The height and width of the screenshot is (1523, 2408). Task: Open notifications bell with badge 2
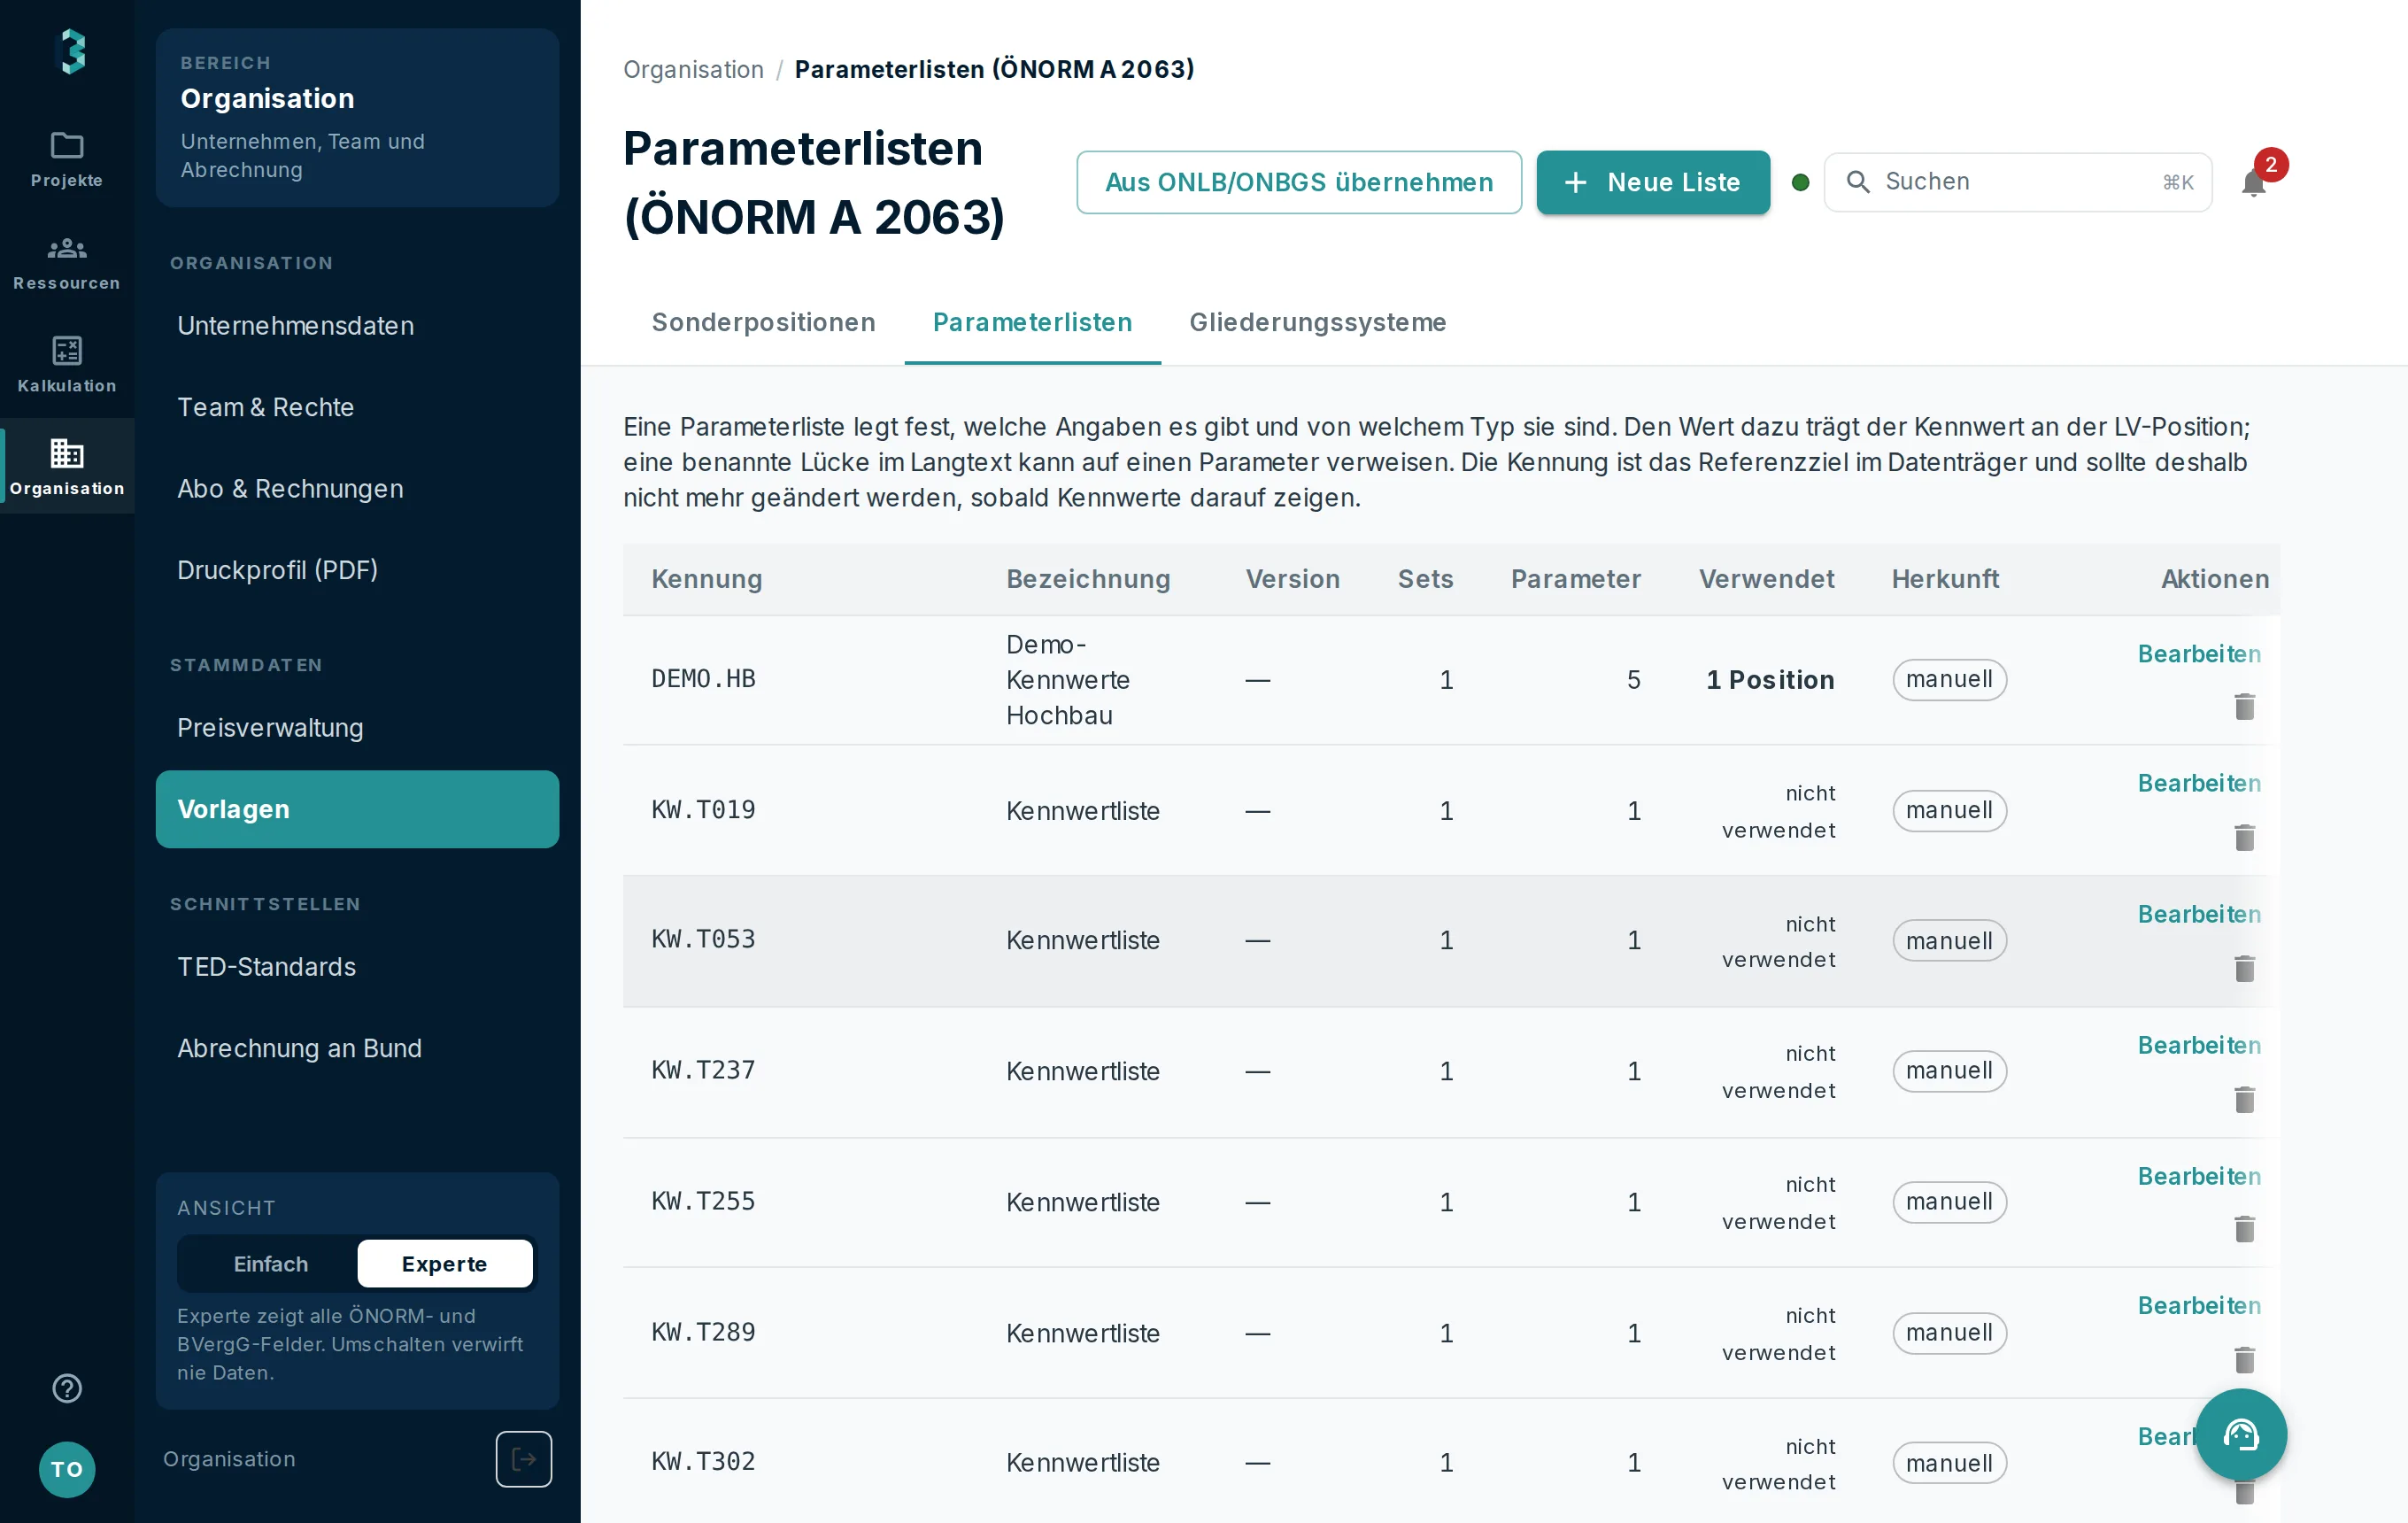pyautogui.click(x=2254, y=182)
